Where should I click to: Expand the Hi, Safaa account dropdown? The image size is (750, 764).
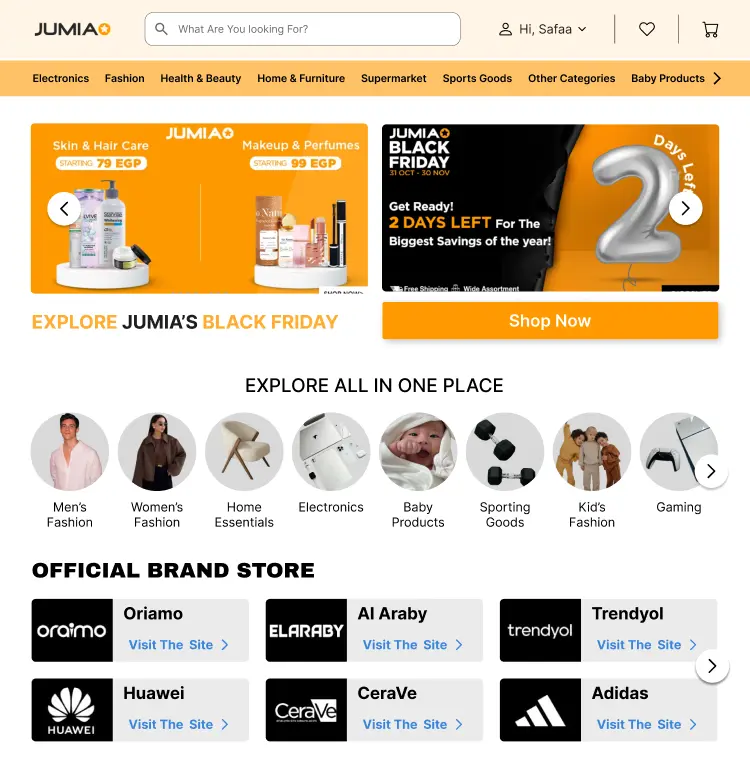click(x=542, y=29)
